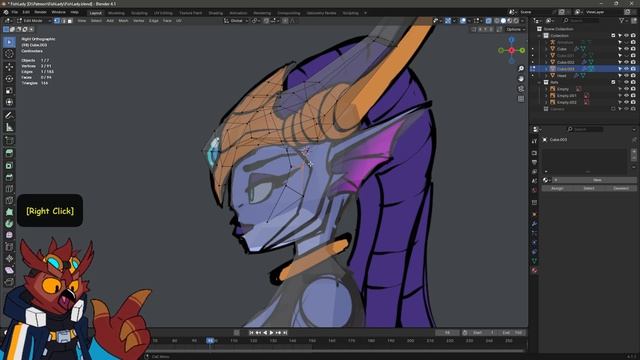Expand the Cube.002 outliner row
The image size is (640, 360).
click(546, 62)
